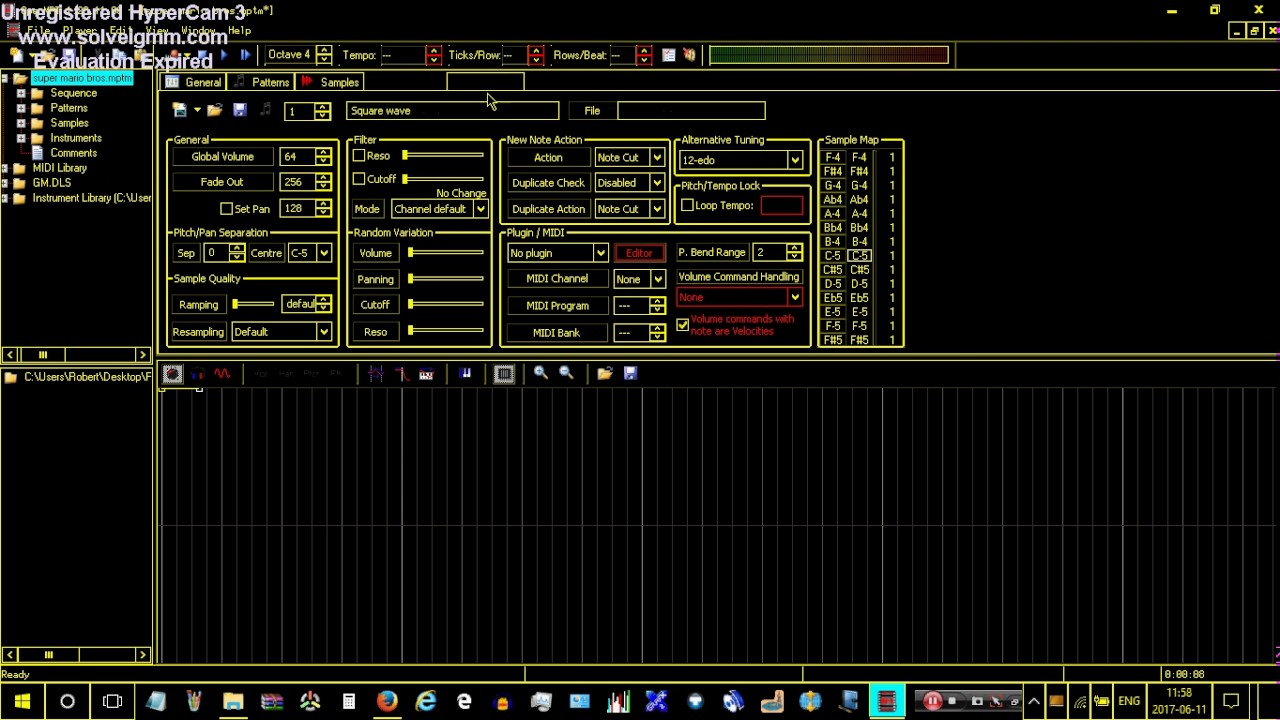
Task: Click the play pattern icon in main toolbar
Action: pos(245,55)
